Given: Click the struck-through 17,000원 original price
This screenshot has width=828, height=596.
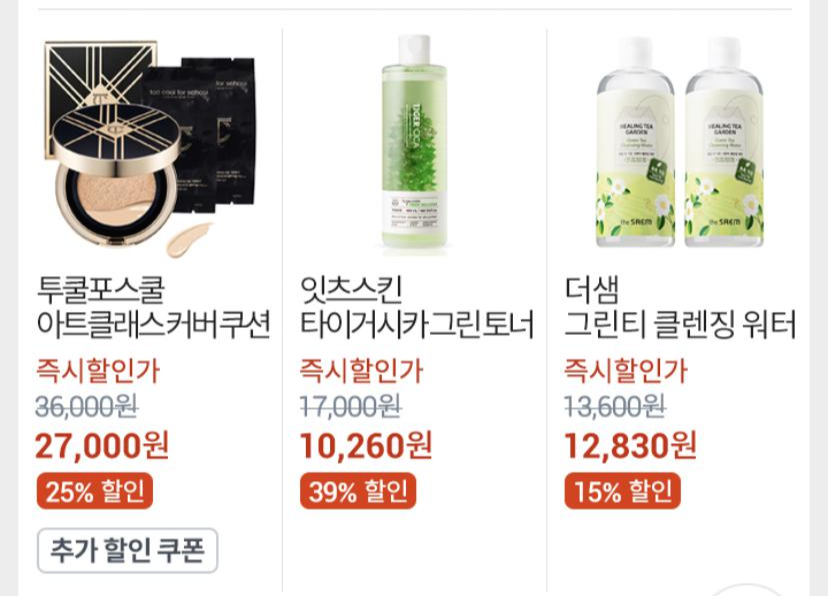Looking at the screenshot, I should [351, 407].
